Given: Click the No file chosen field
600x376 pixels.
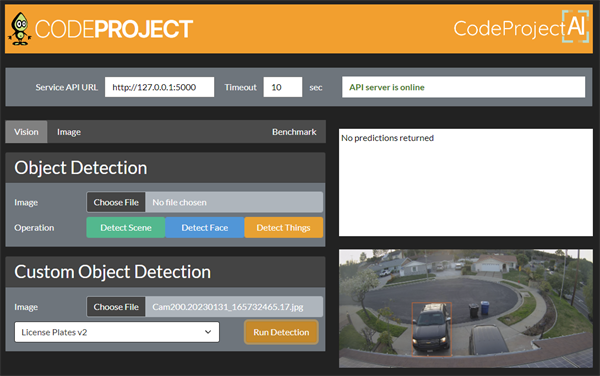Looking at the screenshot, I should [x=234, y=202].
